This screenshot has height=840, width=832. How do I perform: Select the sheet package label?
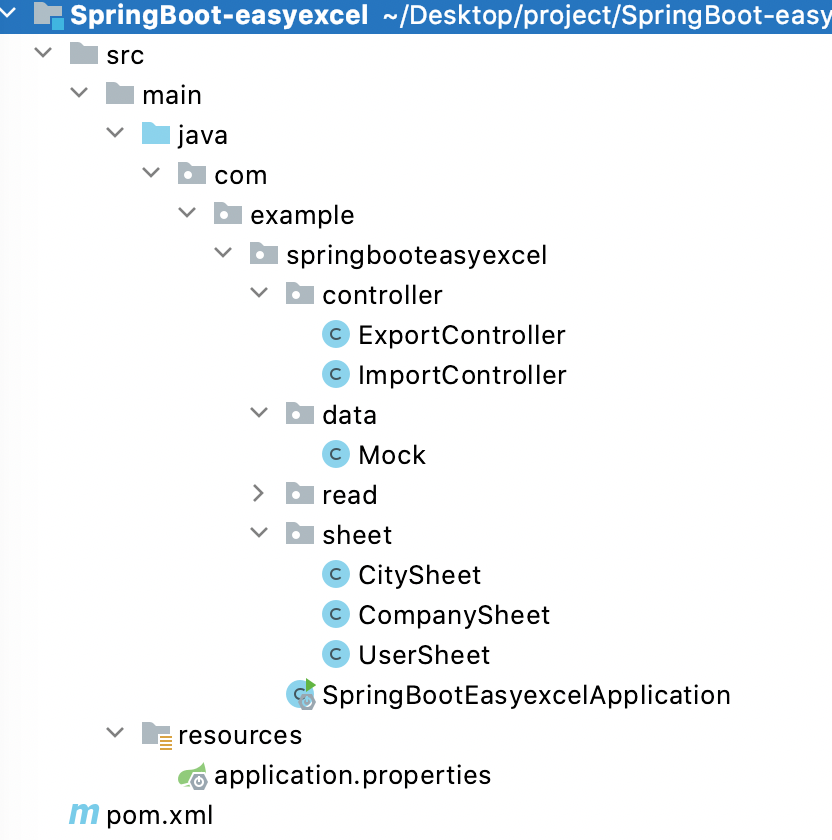point(357,535)
